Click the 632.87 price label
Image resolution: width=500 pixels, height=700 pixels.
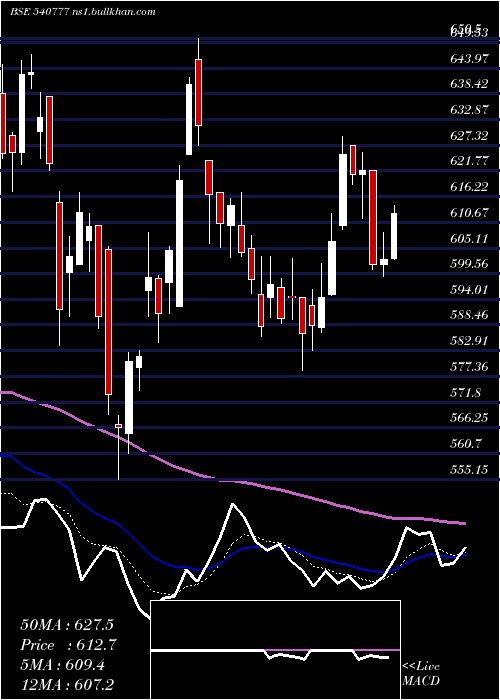coord(470,109)
